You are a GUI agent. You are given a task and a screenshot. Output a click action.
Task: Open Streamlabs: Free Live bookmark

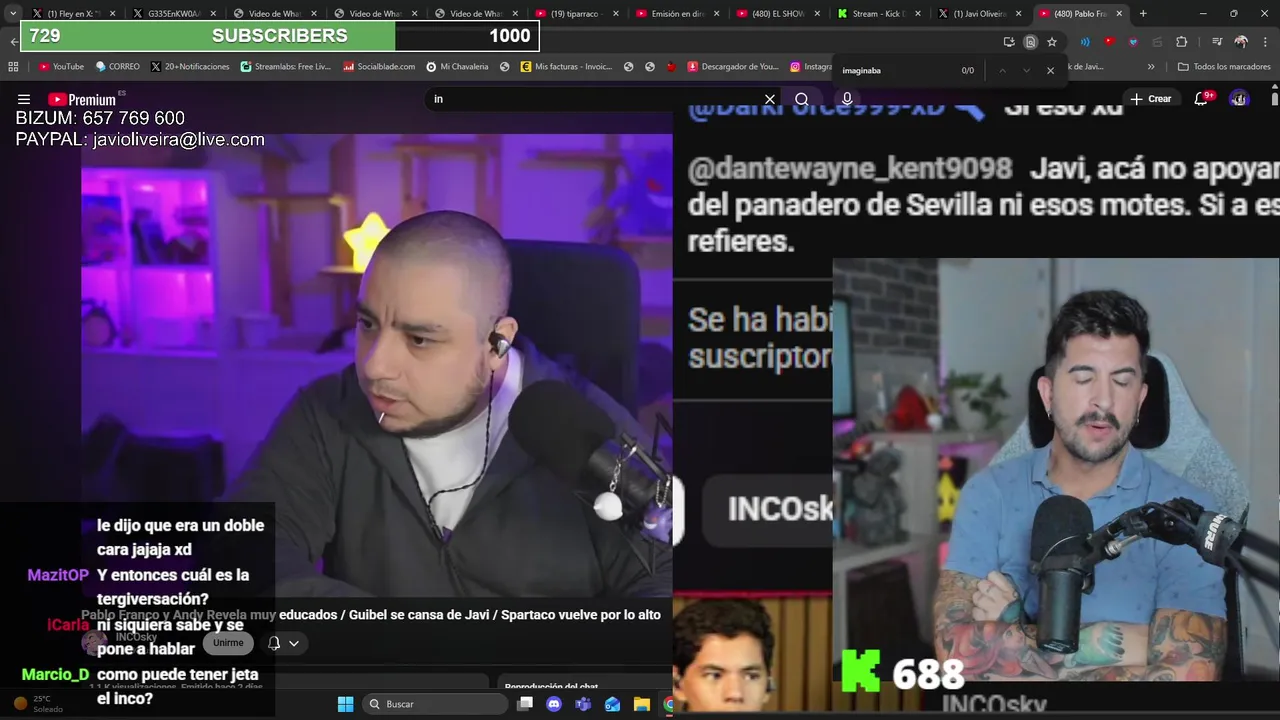coord(285,67)
